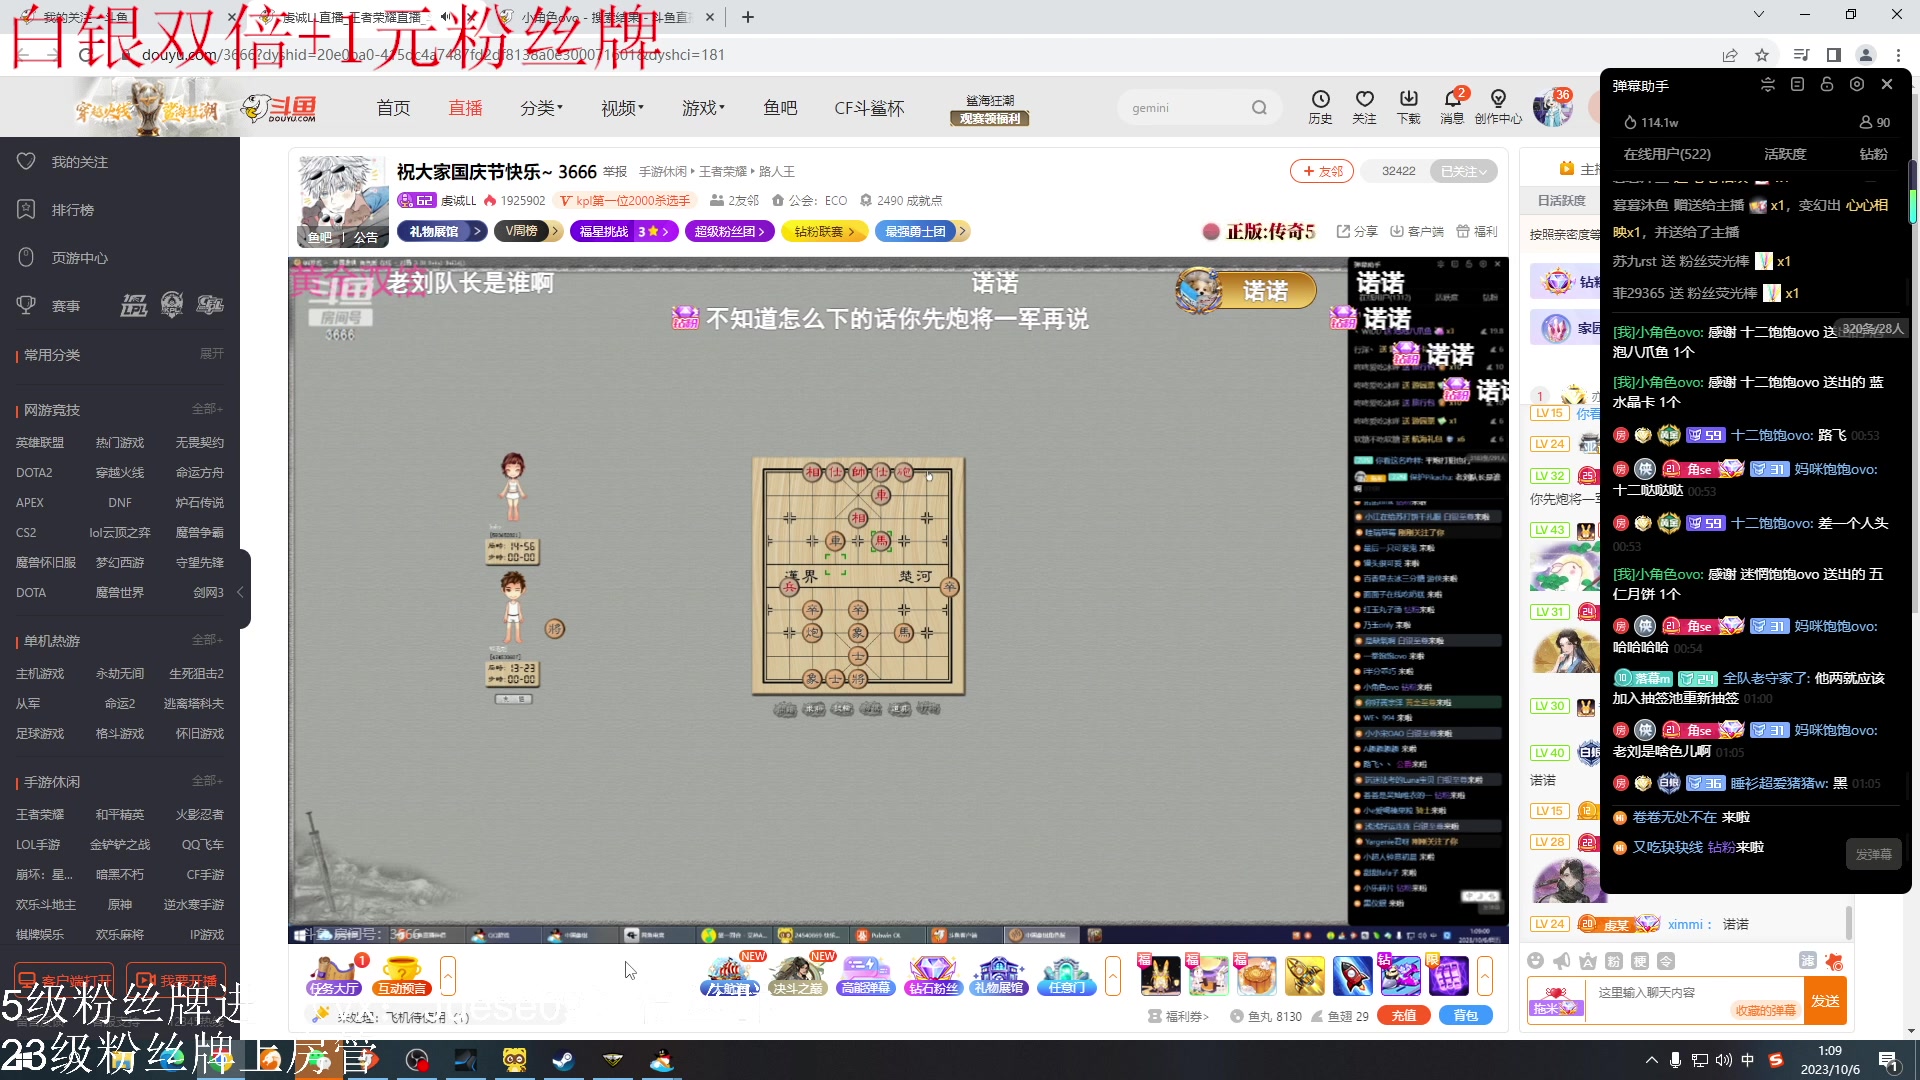Open the emoji picker beside chat input
The width and height of the screenshot is (1920, 1080).
click(1536, 961)
